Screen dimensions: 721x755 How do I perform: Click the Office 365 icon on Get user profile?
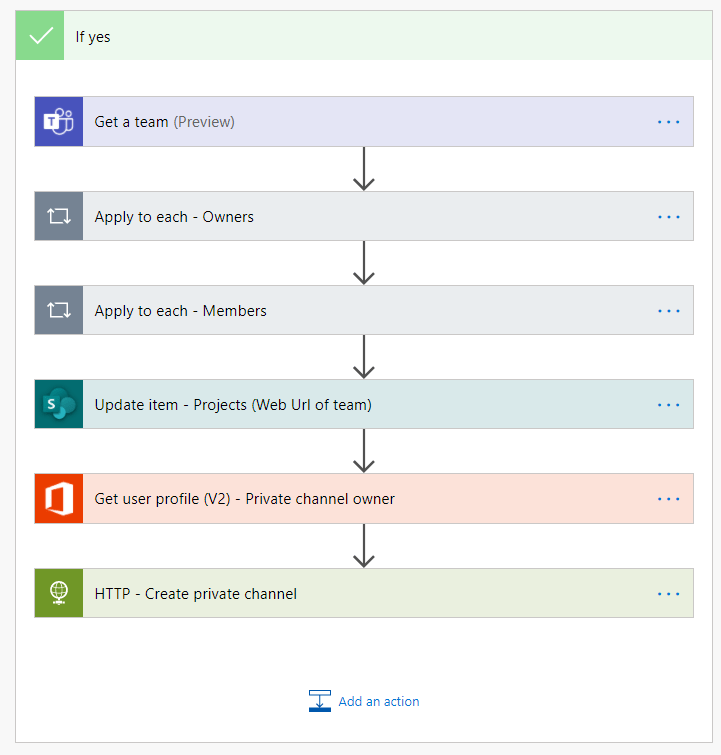(59, 498)
